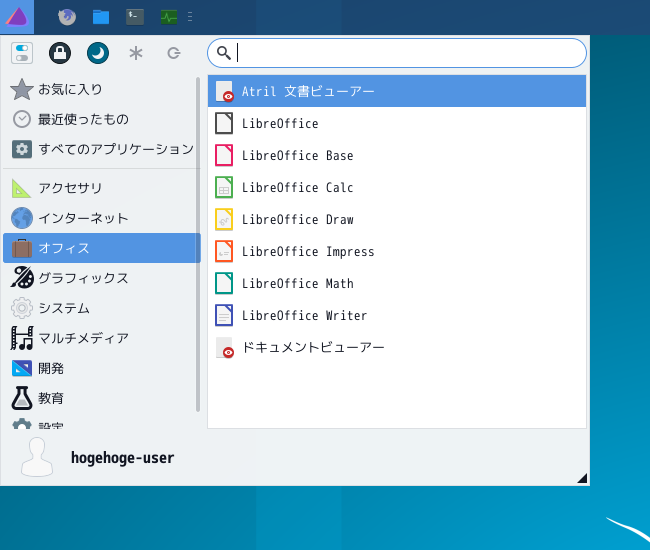Click the LibreOffice Math teal icon

pyautogui.click(x=224, y=283)
